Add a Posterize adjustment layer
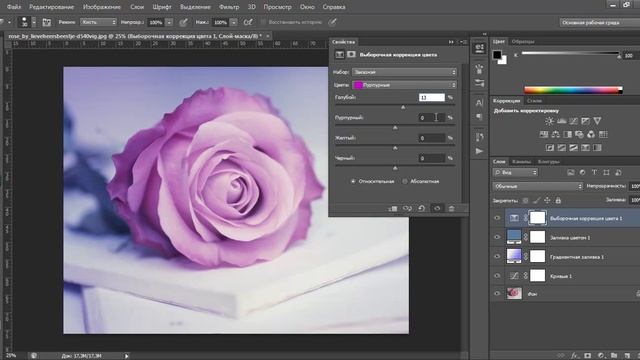This screenshot has height=360, width=640. tap(562, 148)
